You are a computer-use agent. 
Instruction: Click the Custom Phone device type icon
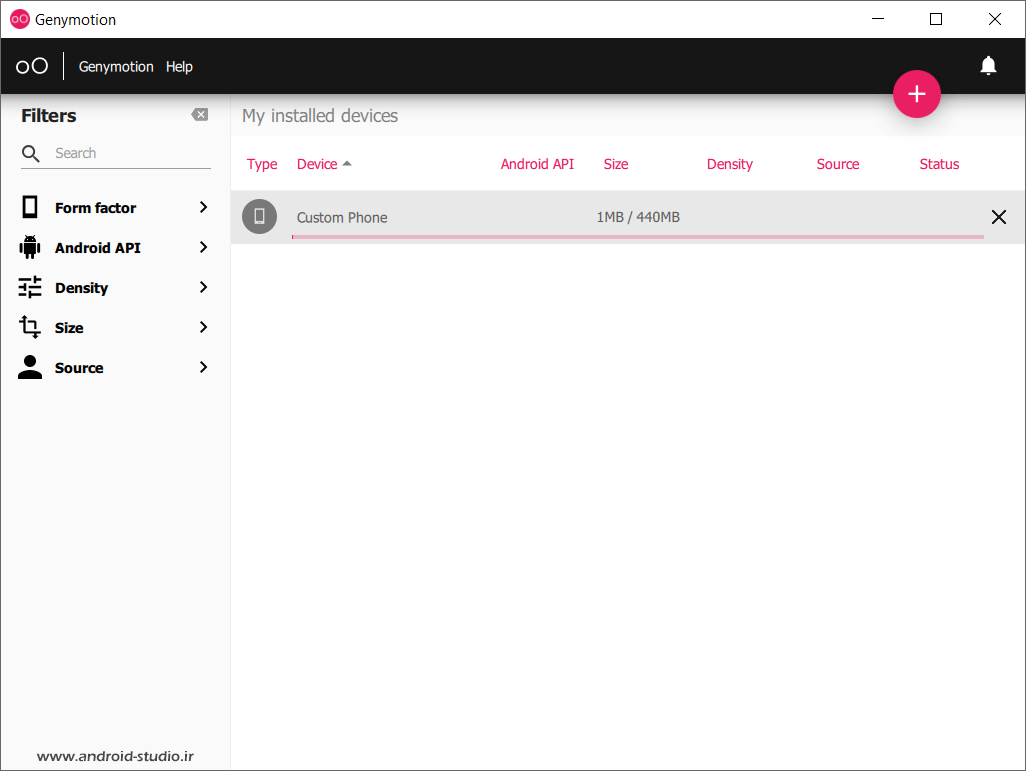(x=259, y=217)
